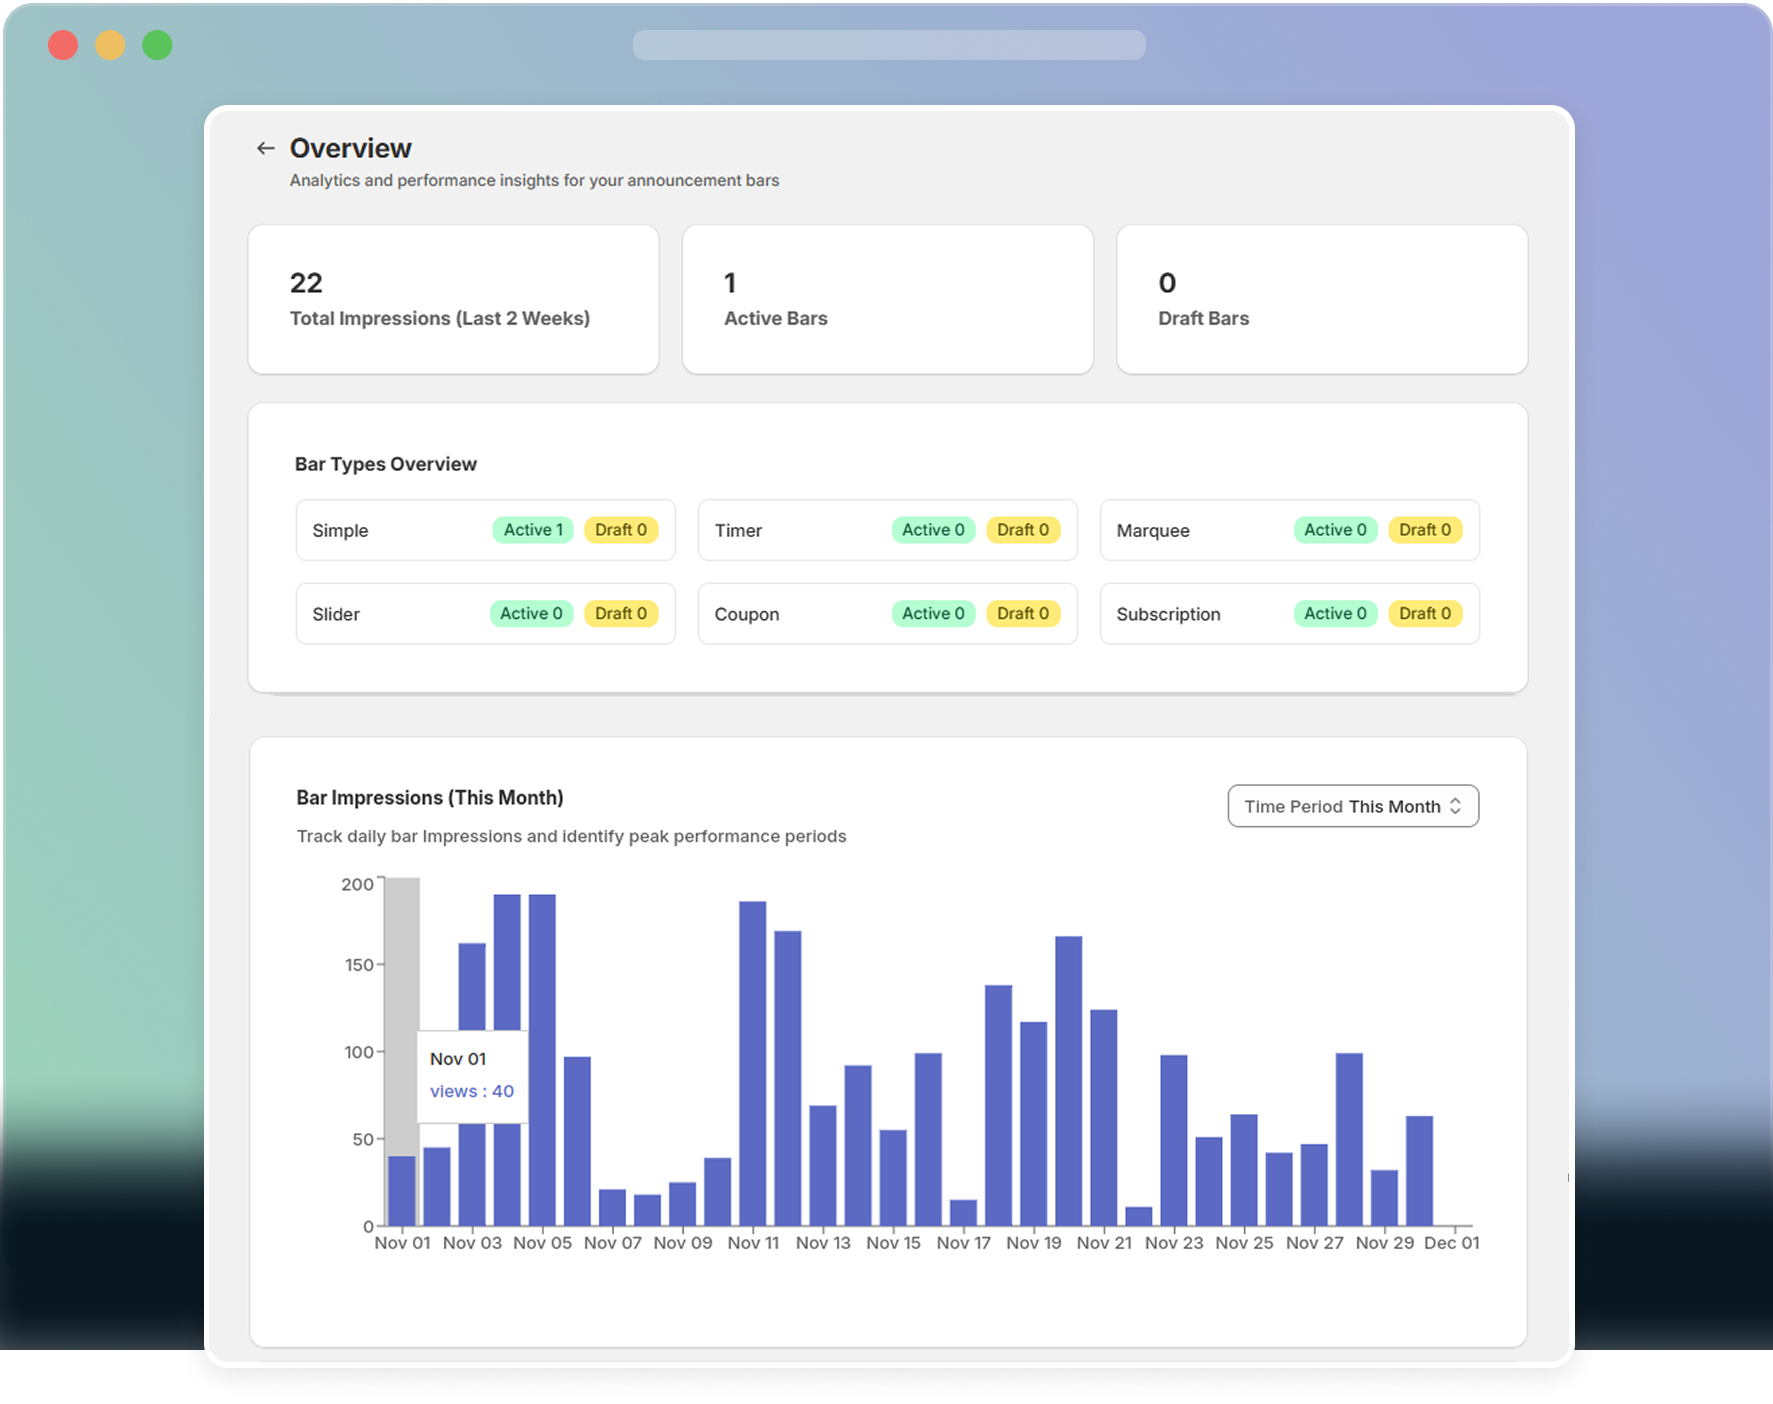Click the views : 40 tooltip text

click(x=472, y=1091)
